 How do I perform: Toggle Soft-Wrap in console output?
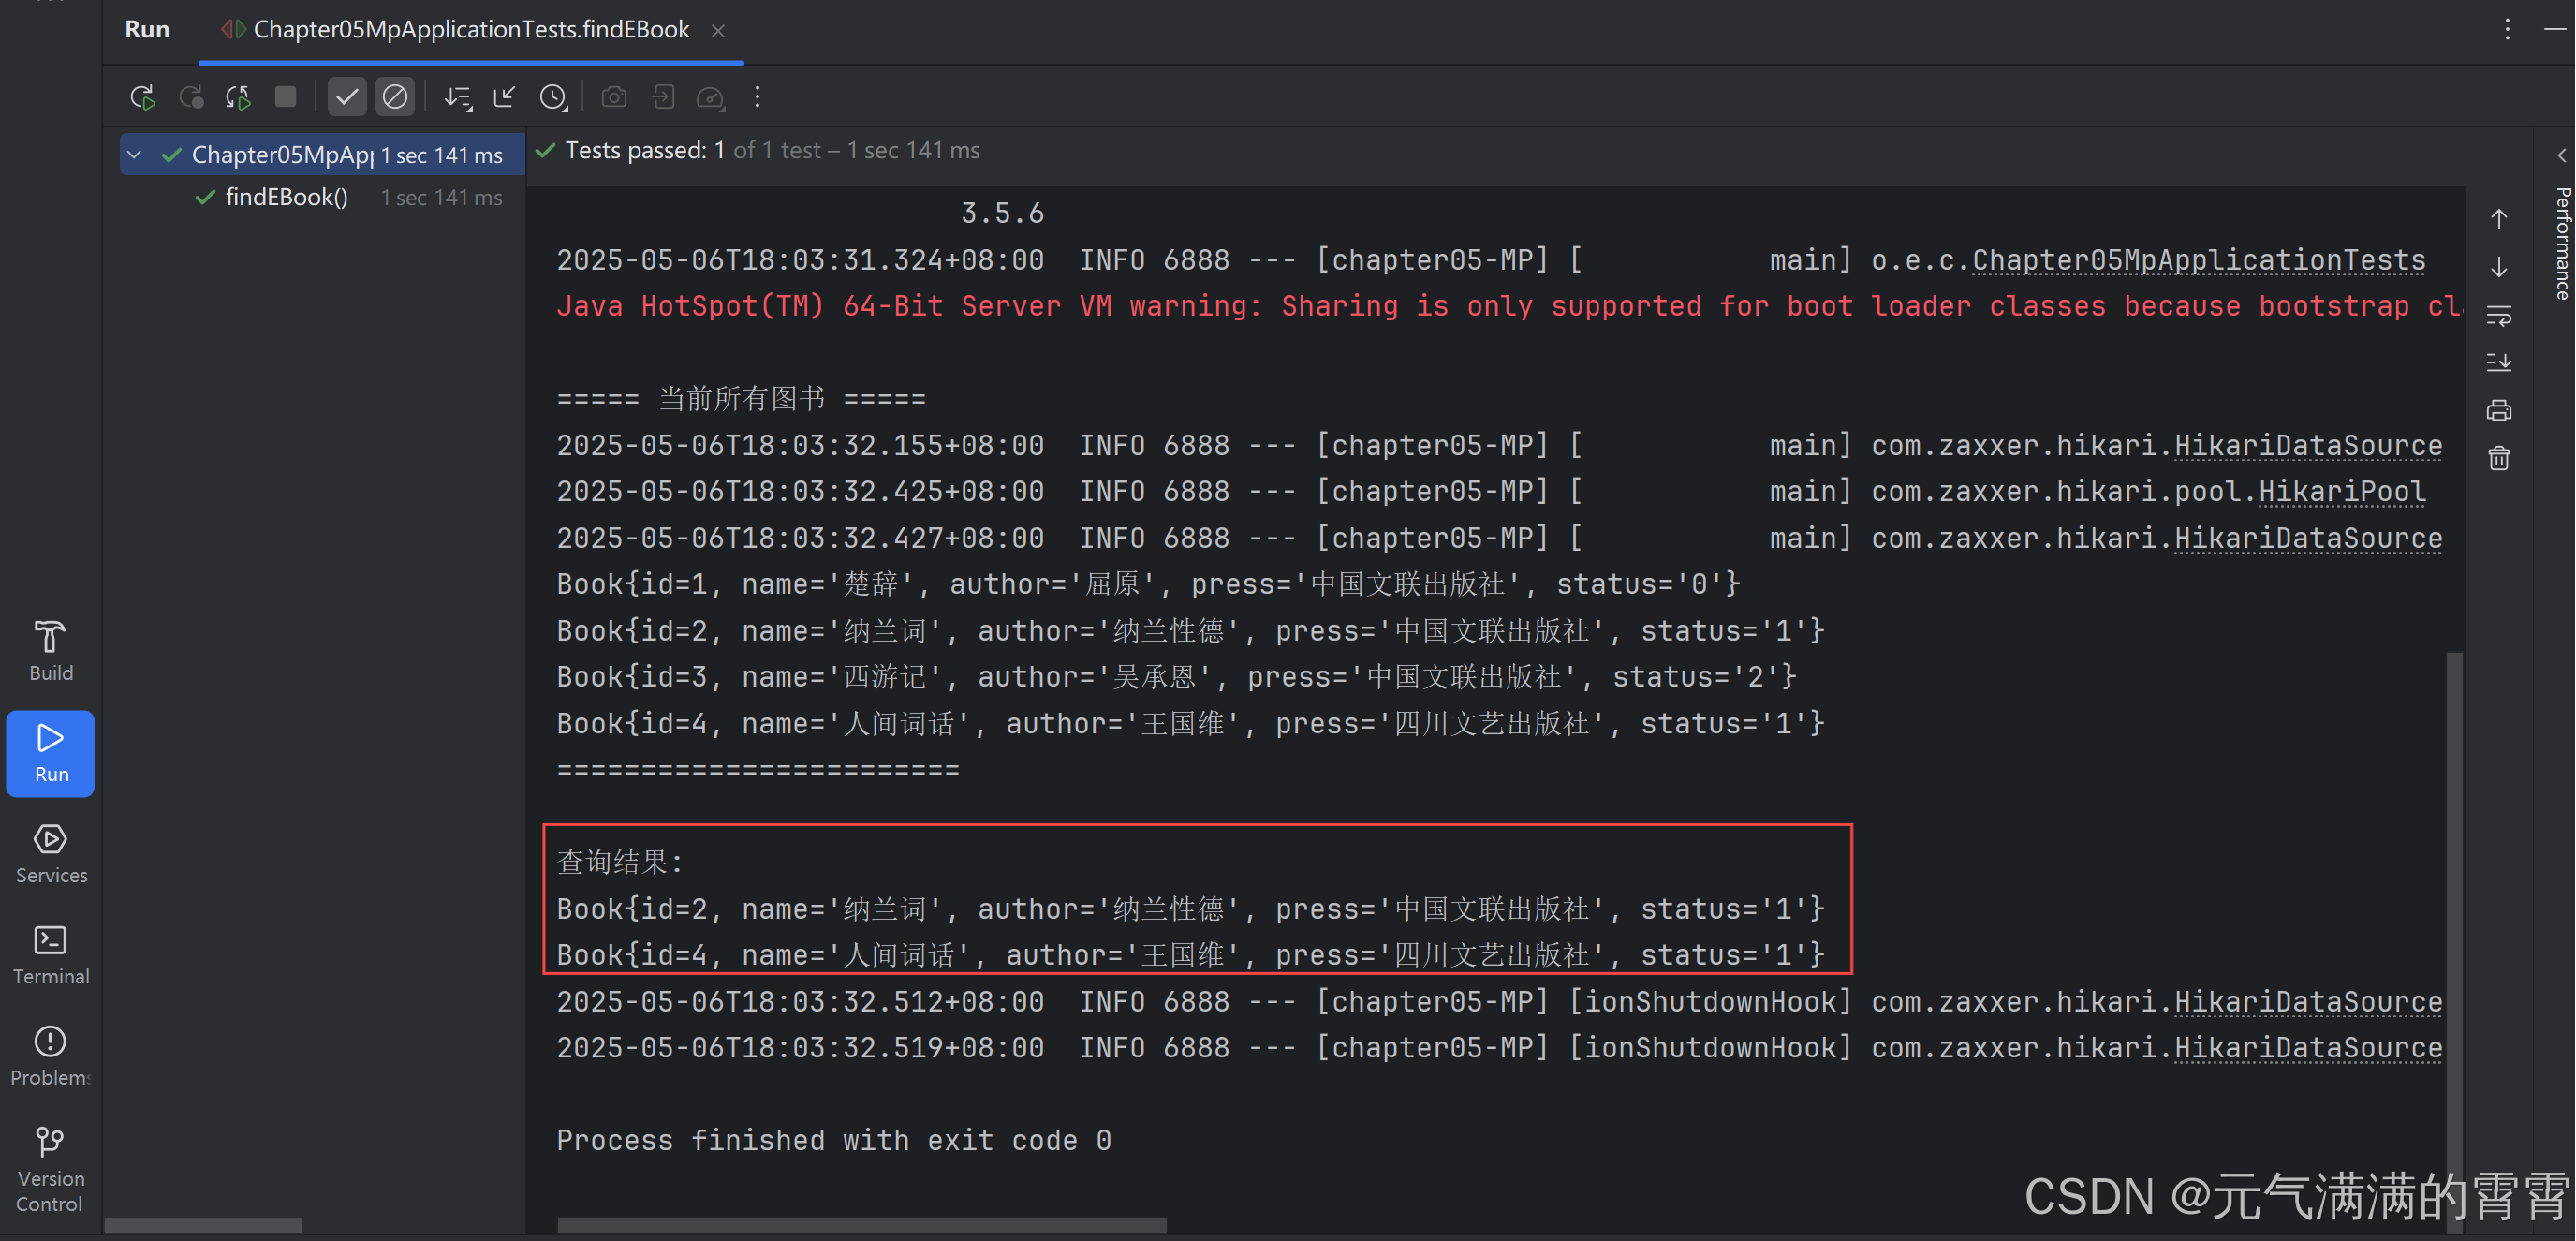pyautogui.click(x=2498, y=316)
